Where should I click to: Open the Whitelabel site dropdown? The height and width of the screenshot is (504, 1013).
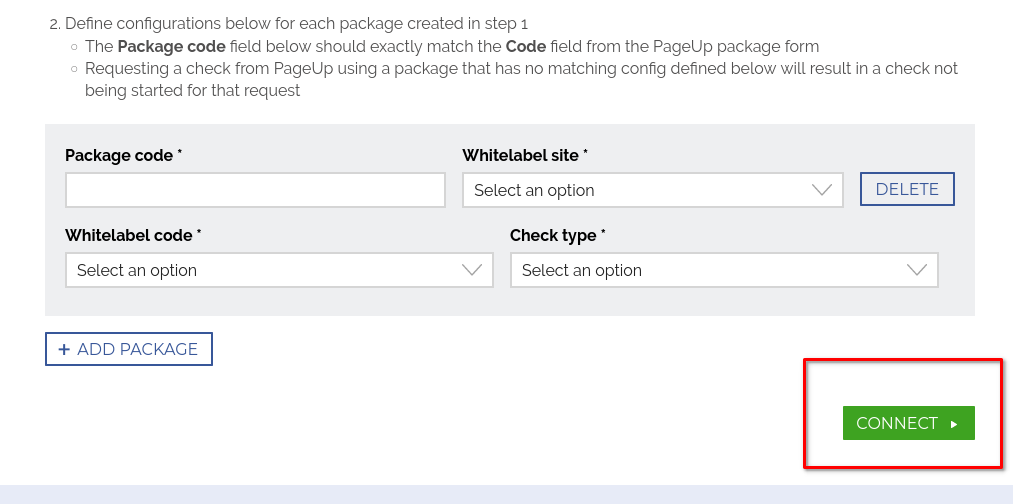tap(652, 190)
